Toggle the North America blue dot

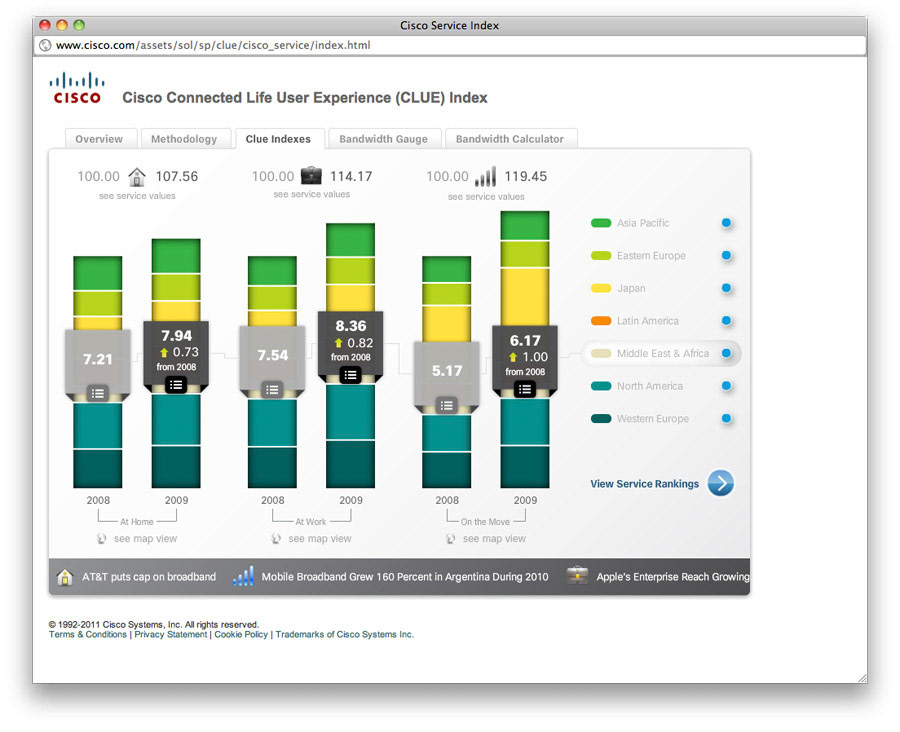[x=726, y=386]
